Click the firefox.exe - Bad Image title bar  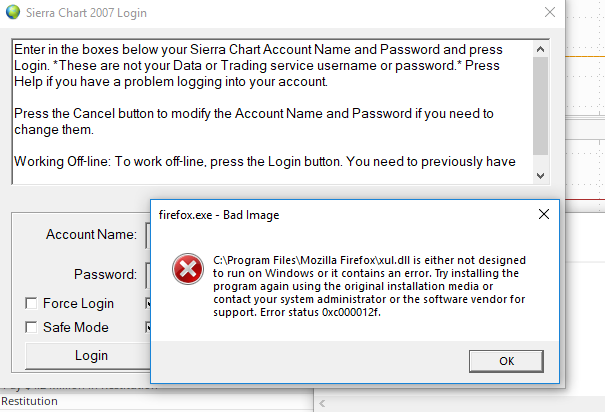330,214
